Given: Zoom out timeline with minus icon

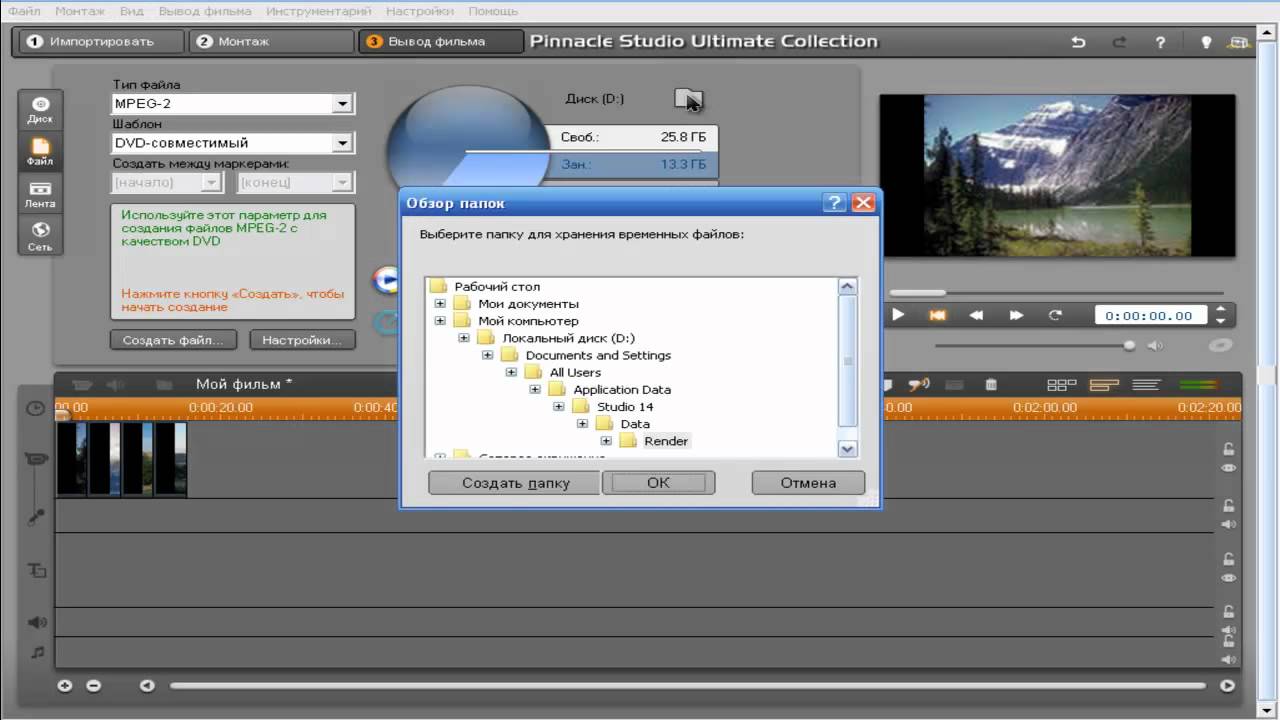Looking at the screenshot, I should [93, 686].
